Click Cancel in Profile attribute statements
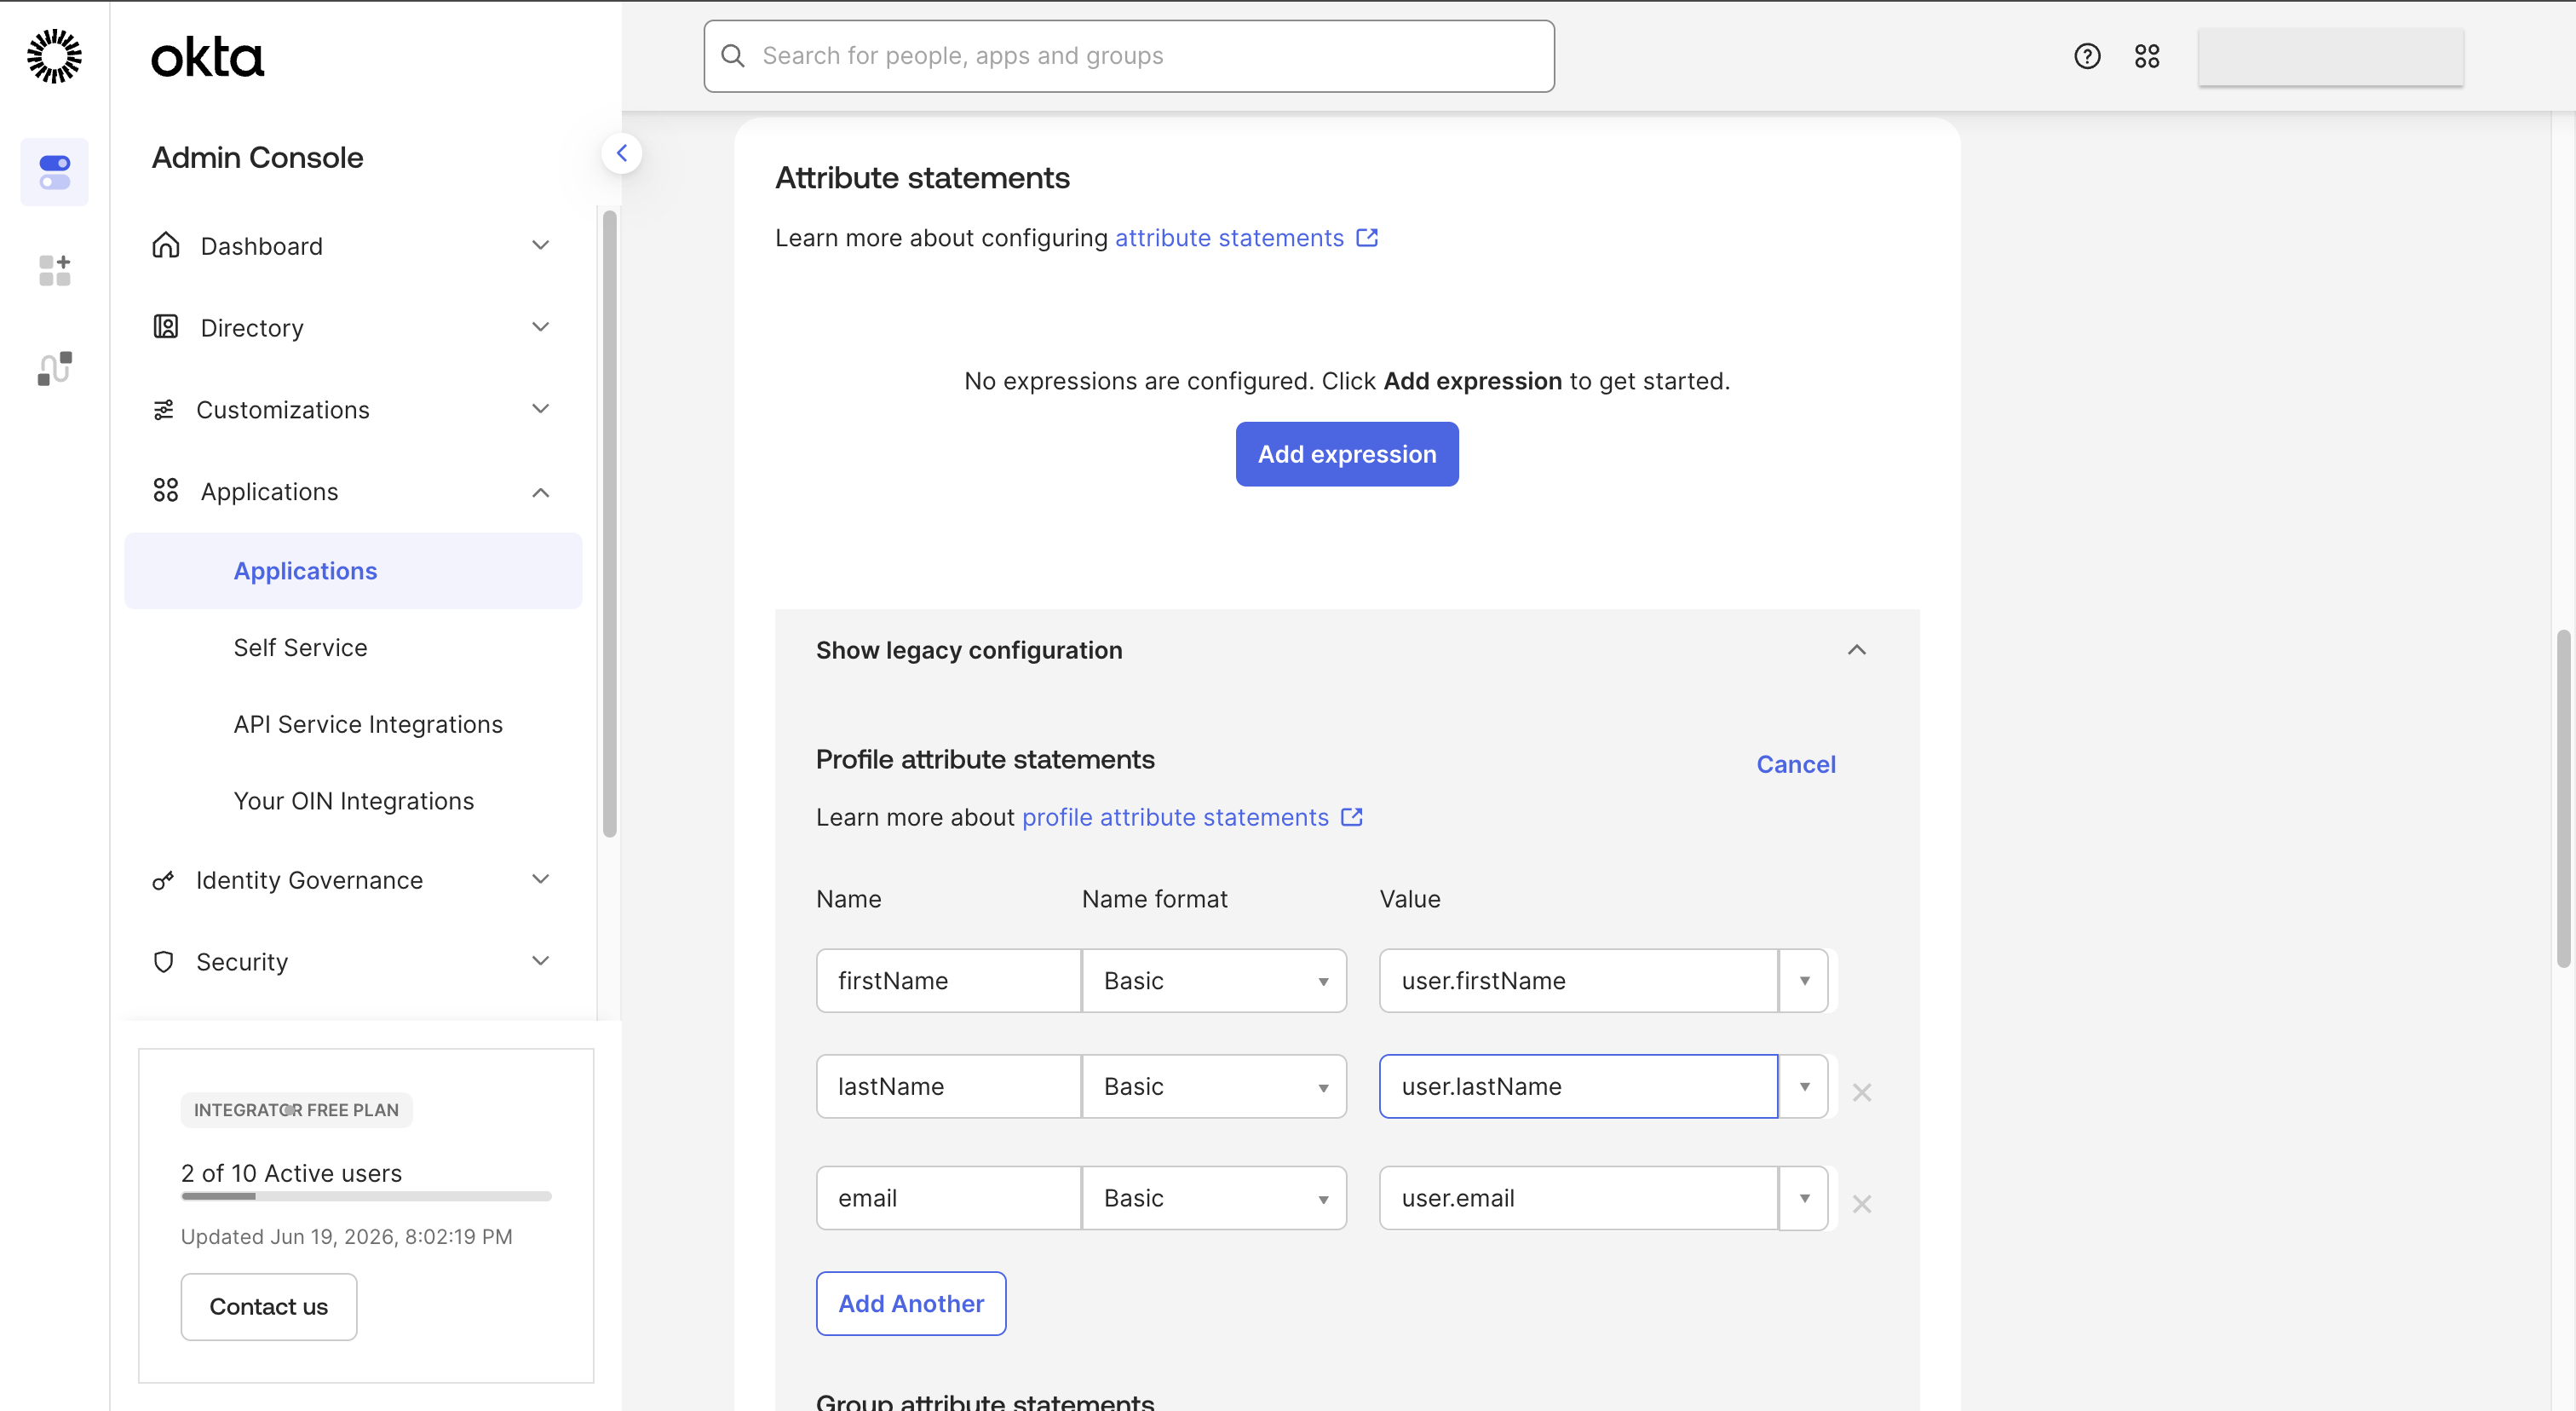This screenshot has width=2576, height=1411. (x=1796, y=764)
